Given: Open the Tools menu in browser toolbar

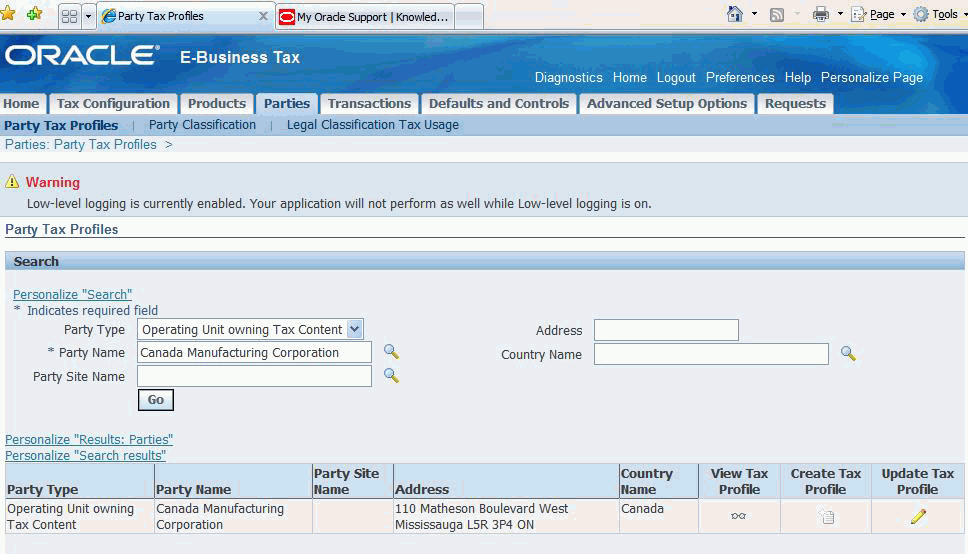Looking at the screenshot, I should point(940,14).
